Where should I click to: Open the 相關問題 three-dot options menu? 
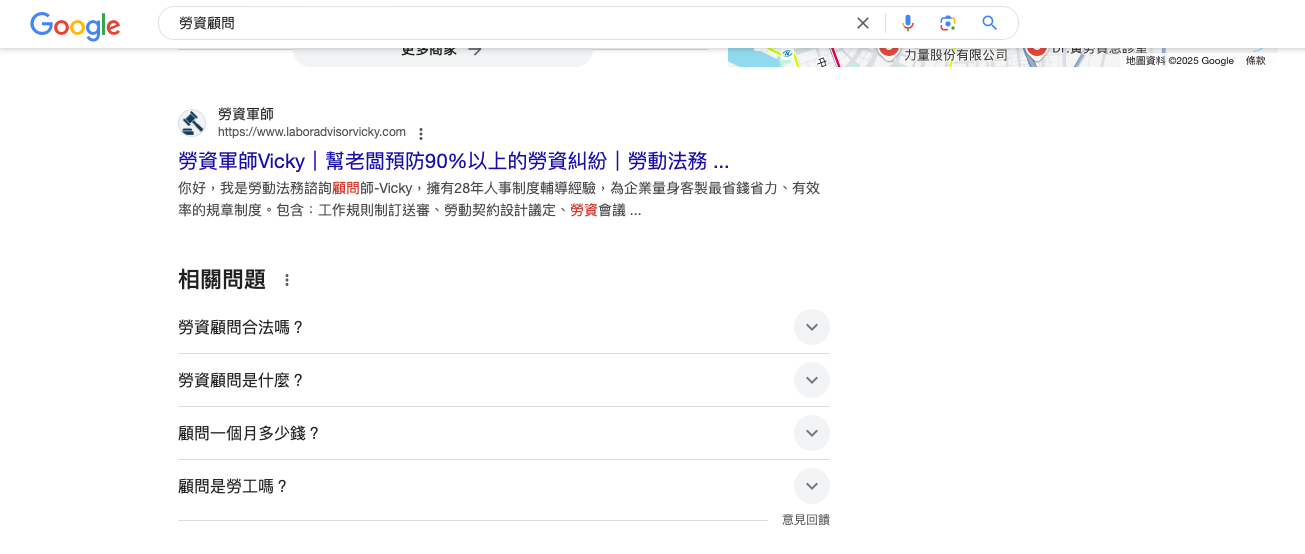pos(287,280)
